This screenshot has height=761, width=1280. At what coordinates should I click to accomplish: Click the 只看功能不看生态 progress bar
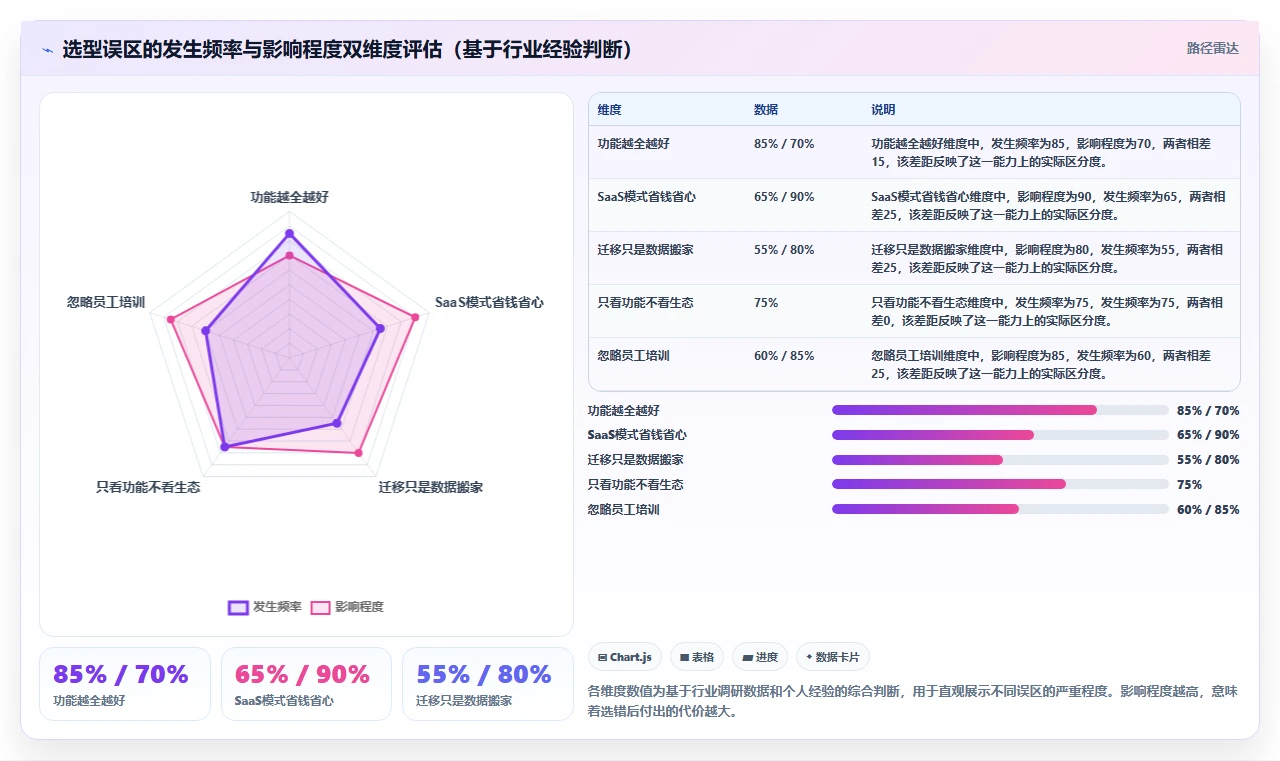coord(1000,485)
